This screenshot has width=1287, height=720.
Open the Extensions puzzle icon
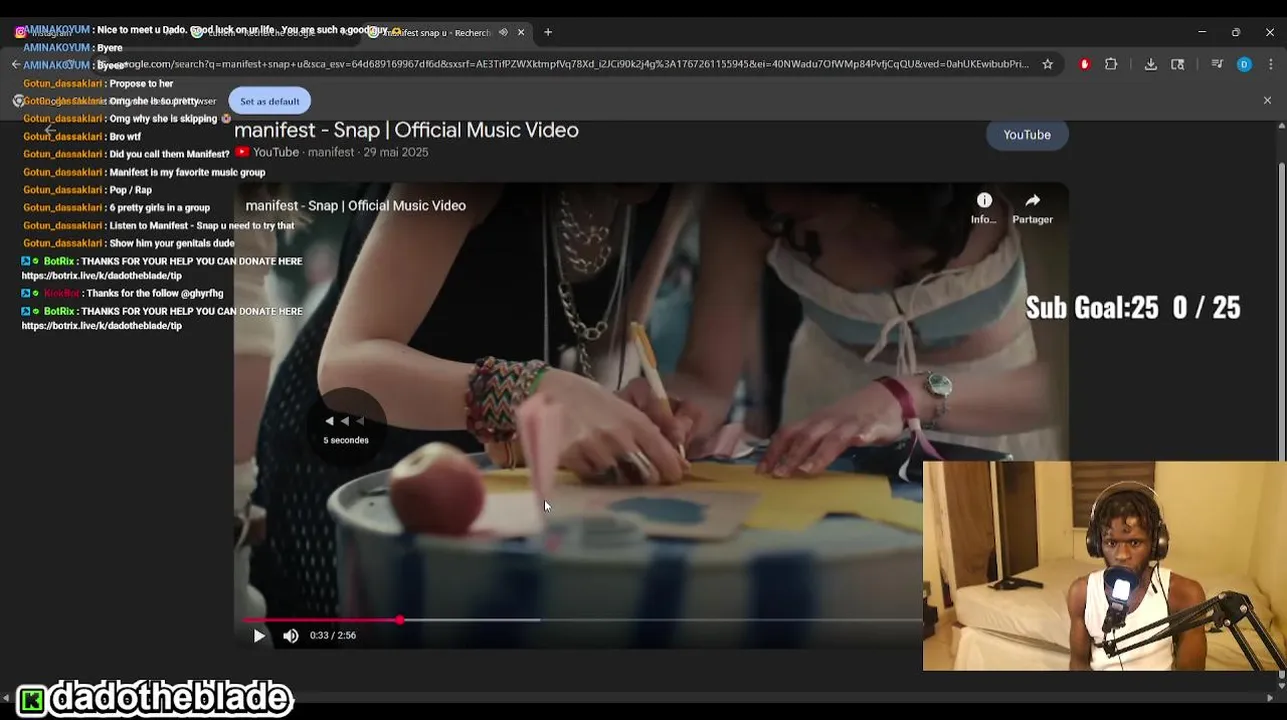tap(1111, 64)
